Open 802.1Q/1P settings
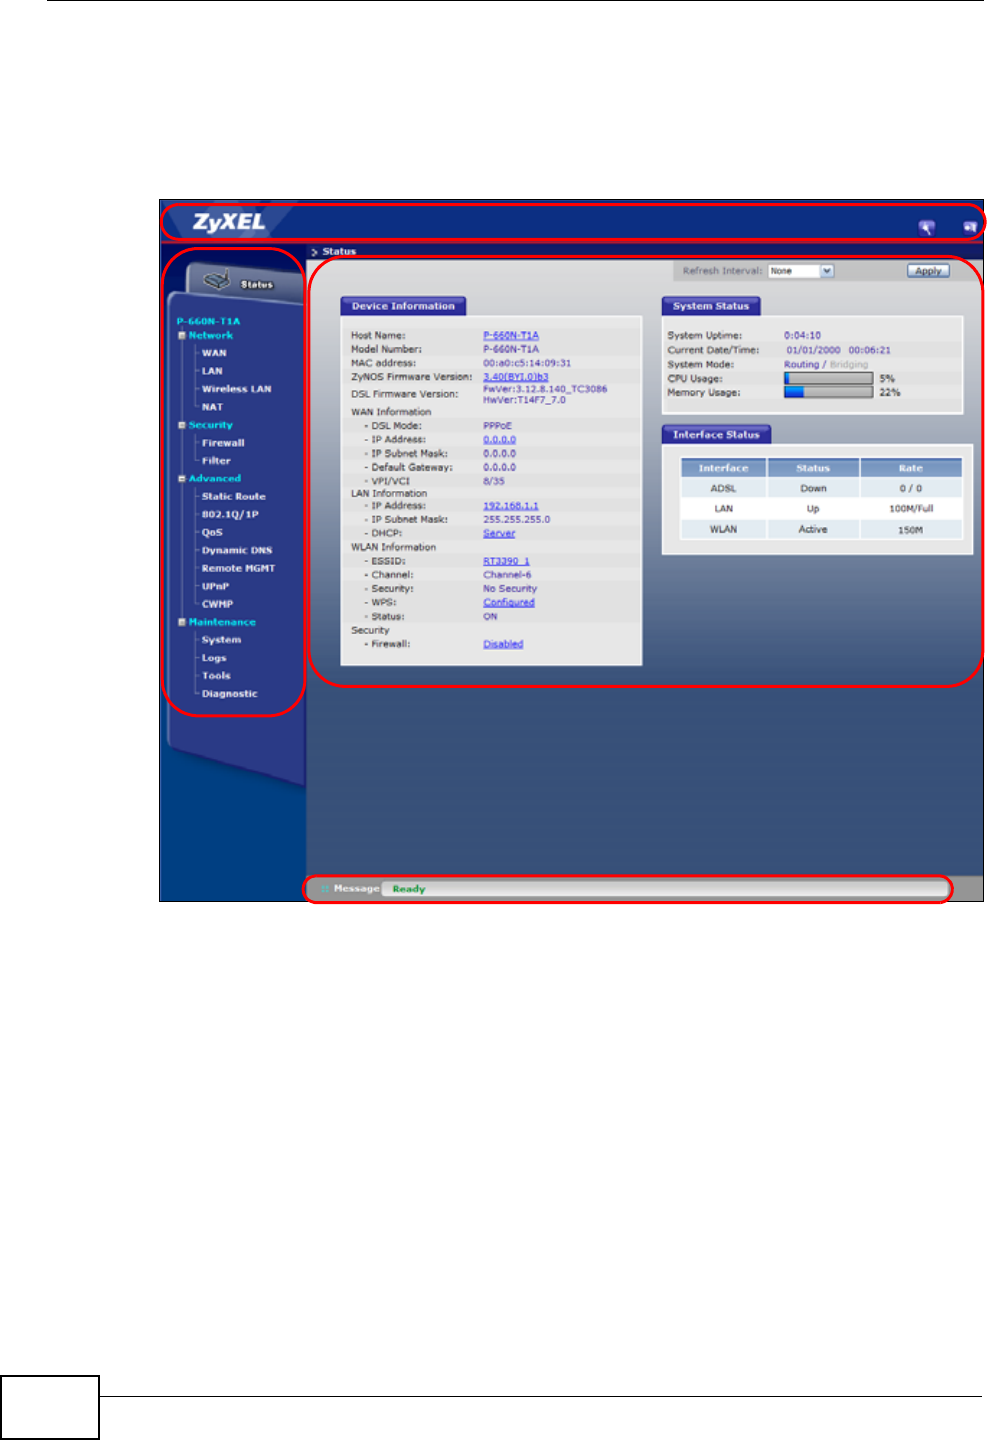 pos(230,514)
